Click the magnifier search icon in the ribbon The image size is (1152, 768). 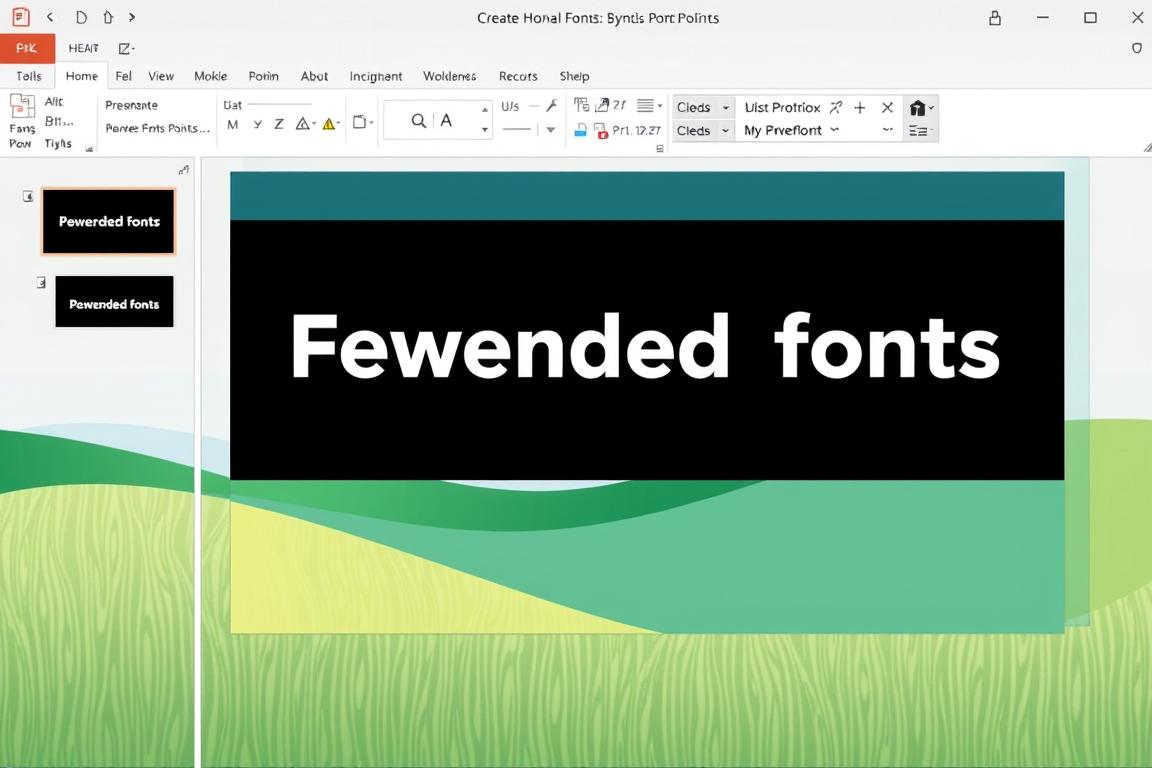pos(419,121)
